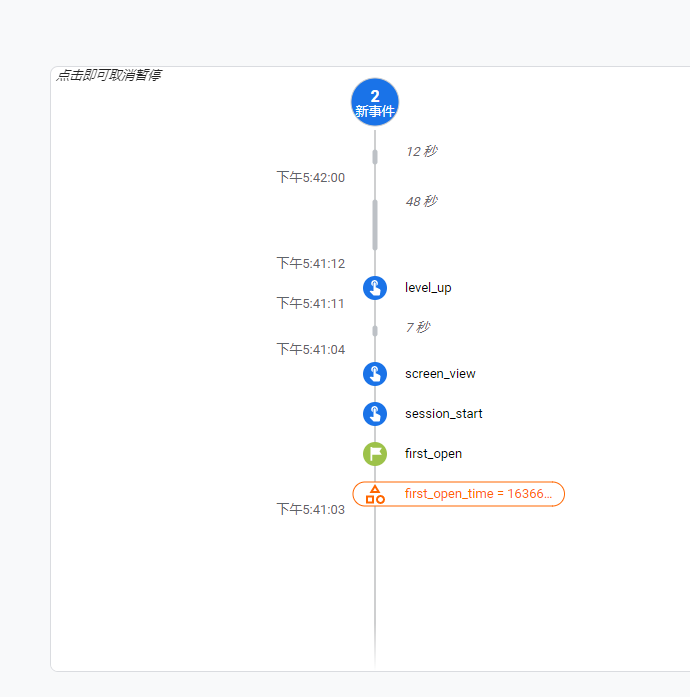The width and height of the screenshot is (690, 697).
Task: Select the 48 秒 gap bar on timeline
Action: click(375, 224)
